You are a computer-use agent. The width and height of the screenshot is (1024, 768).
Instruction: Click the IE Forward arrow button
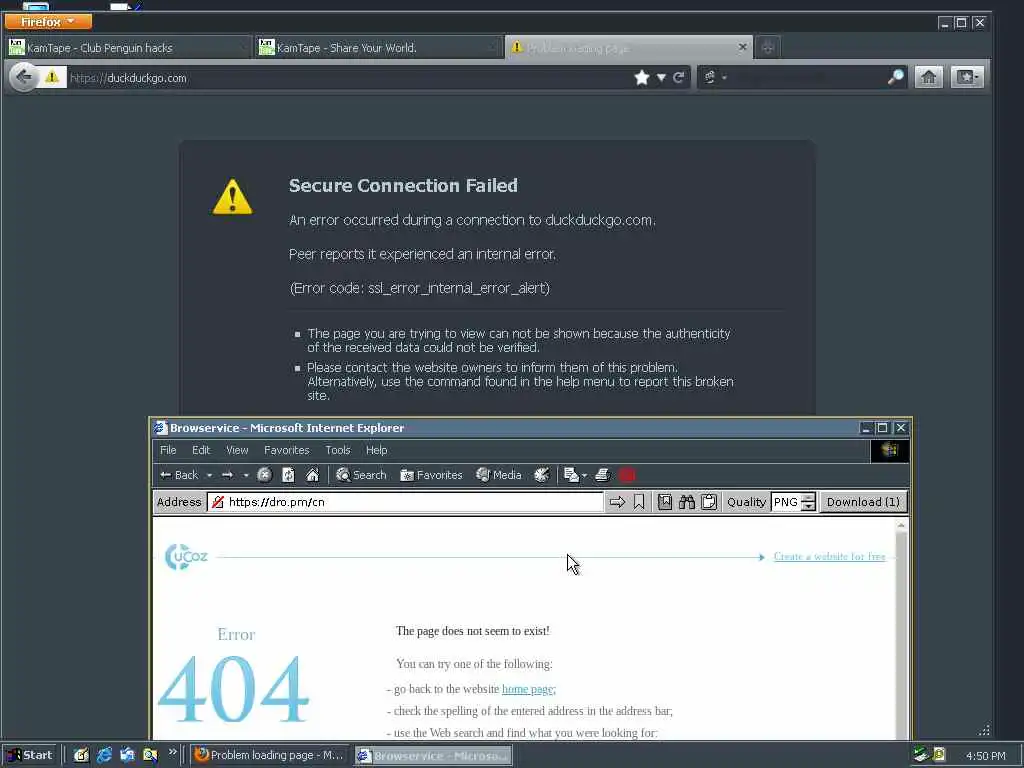coord(227,475)
